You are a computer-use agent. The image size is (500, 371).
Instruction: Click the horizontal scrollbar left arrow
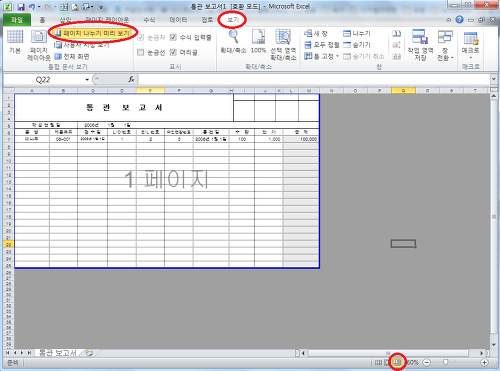303,353
